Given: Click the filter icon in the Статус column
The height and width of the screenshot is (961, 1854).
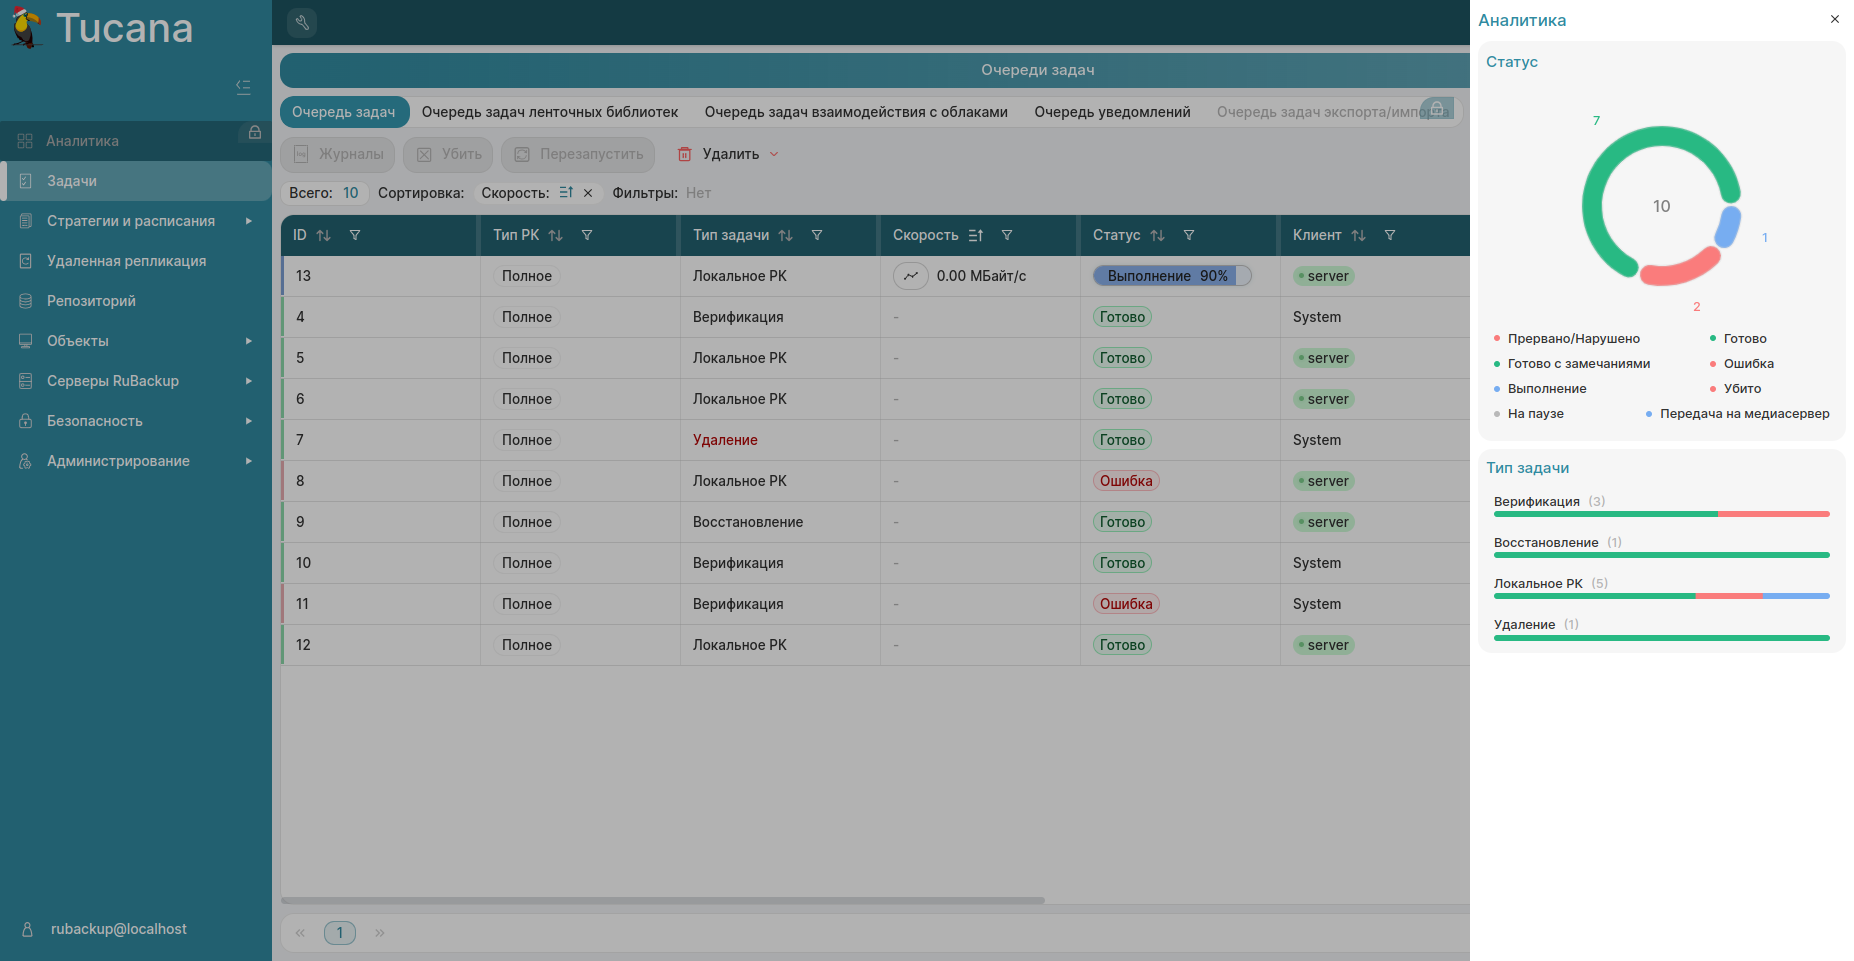Looking at the screenshot, I should point(1189,235).
